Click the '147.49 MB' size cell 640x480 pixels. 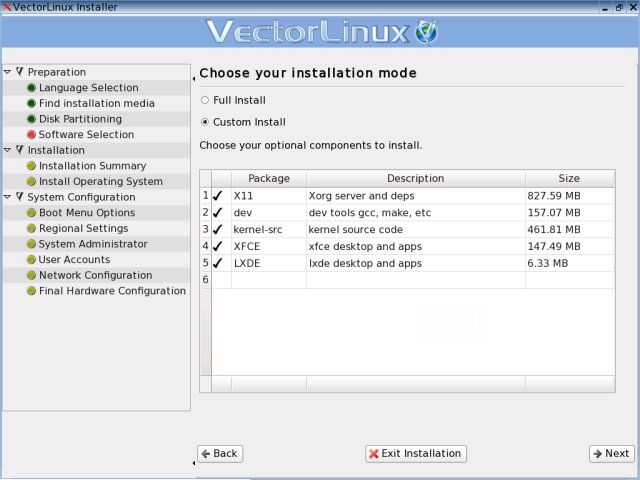pos(570,246)
